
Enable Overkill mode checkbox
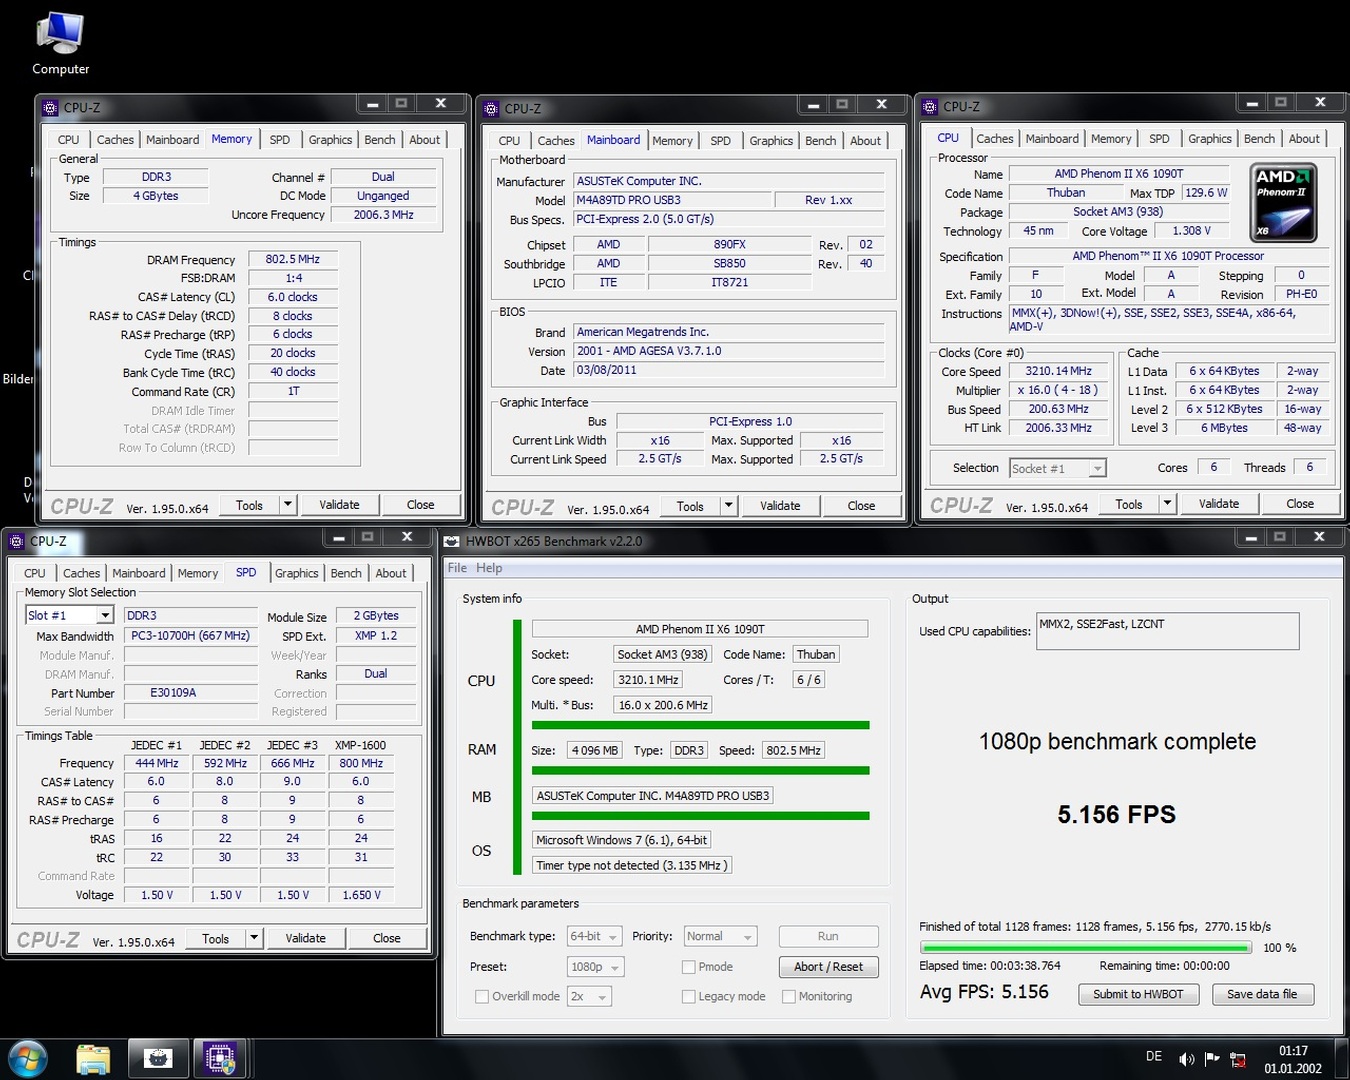[x=482, y=996]
